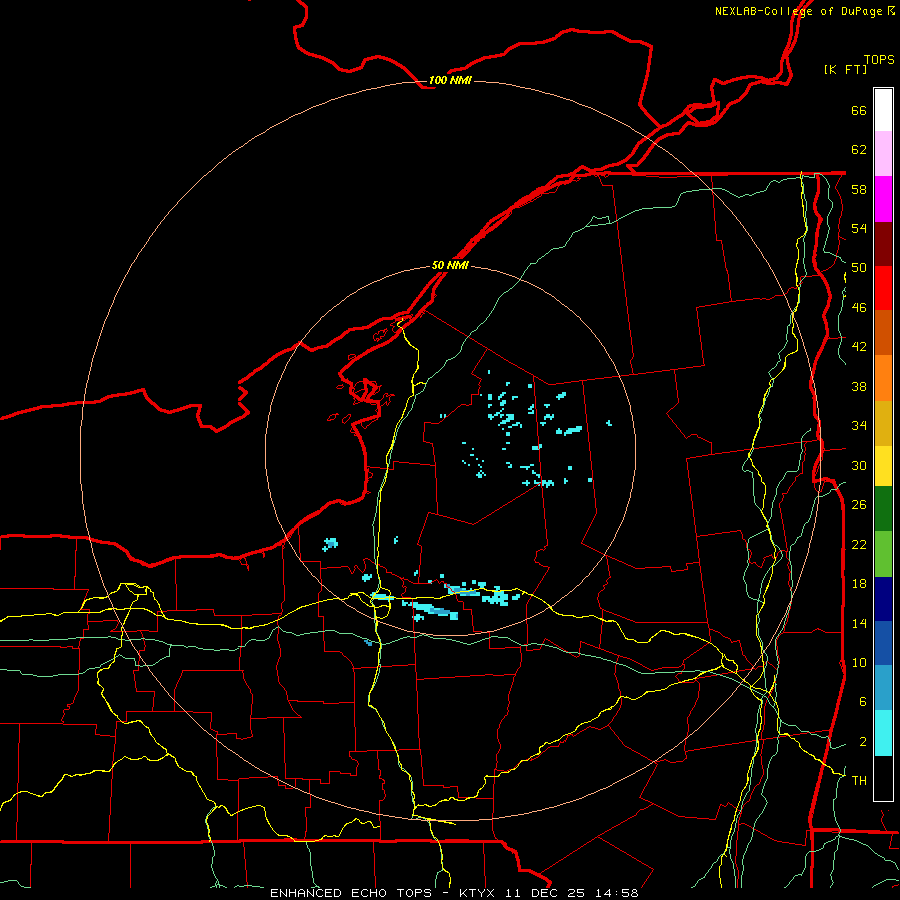
Task: Click the 26 legend label
Action: click(859, 505)
